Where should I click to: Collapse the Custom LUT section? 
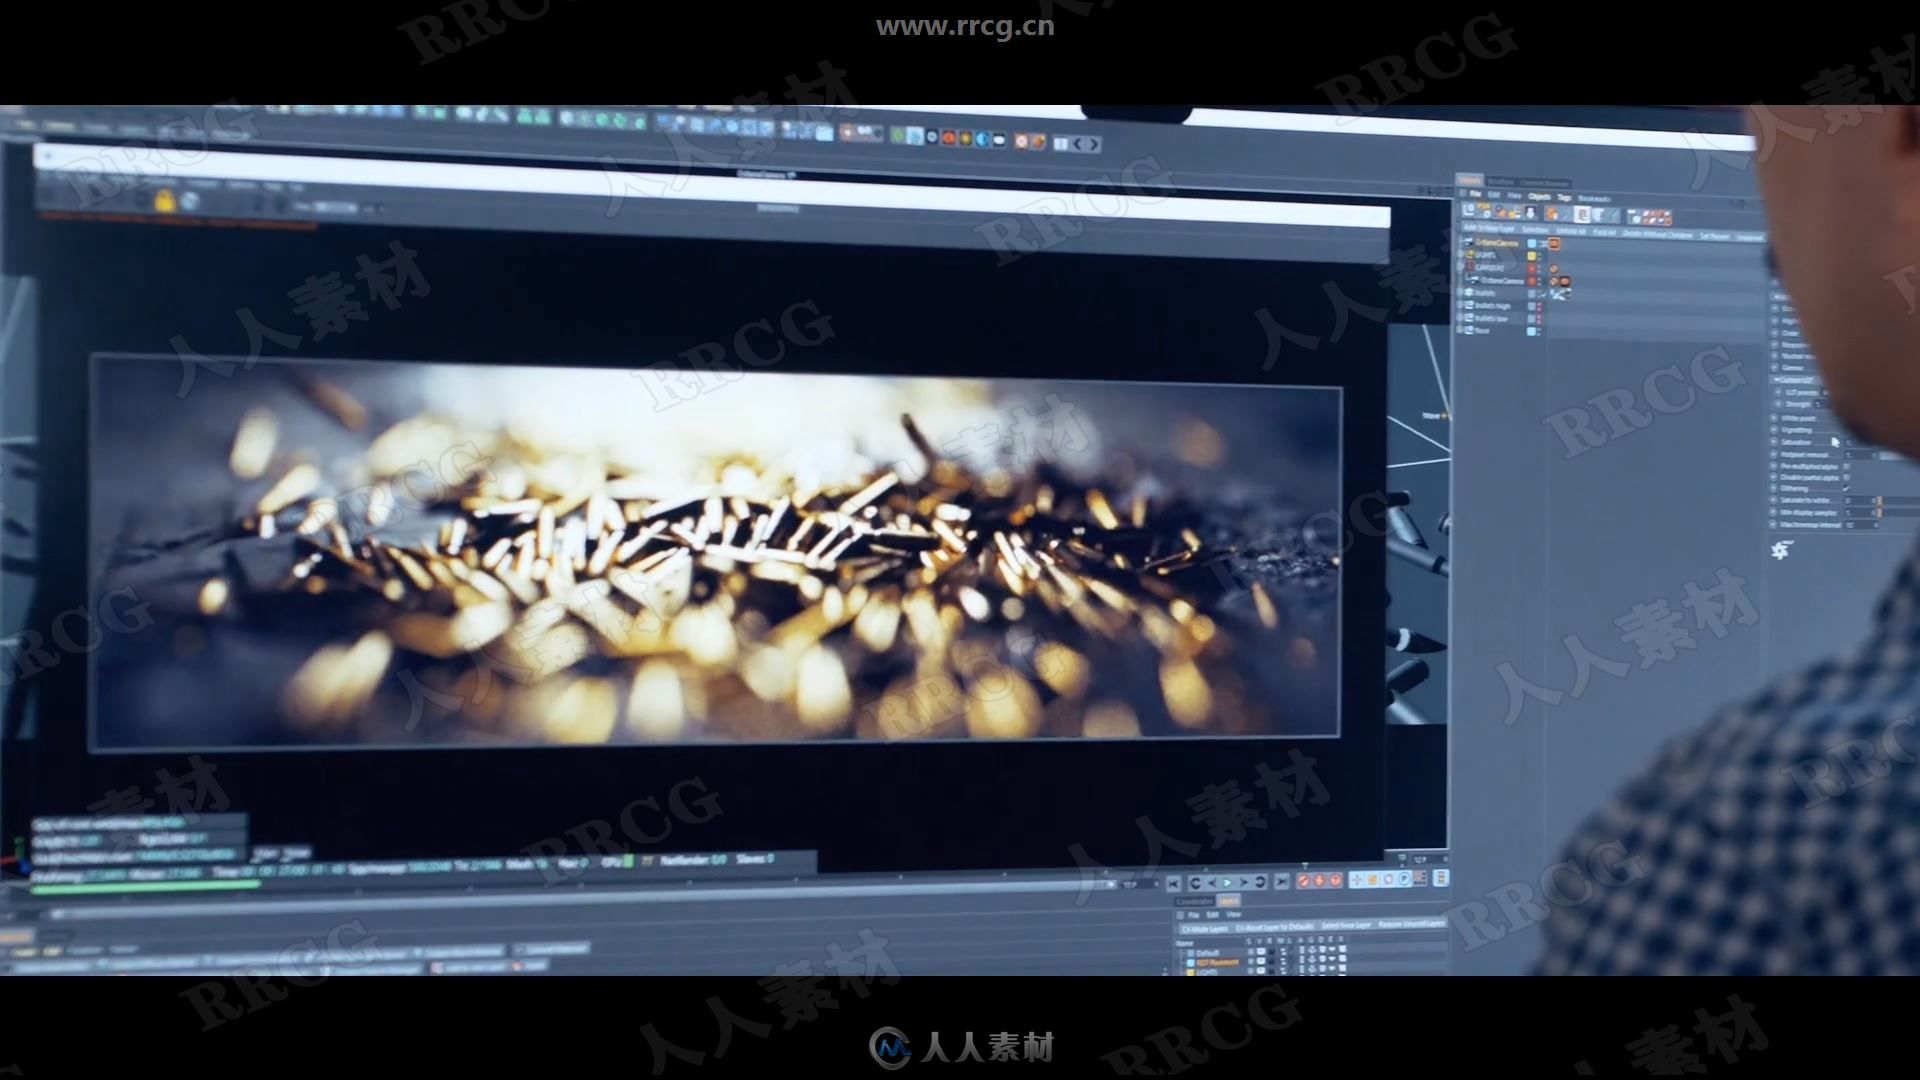point(1776,380)
